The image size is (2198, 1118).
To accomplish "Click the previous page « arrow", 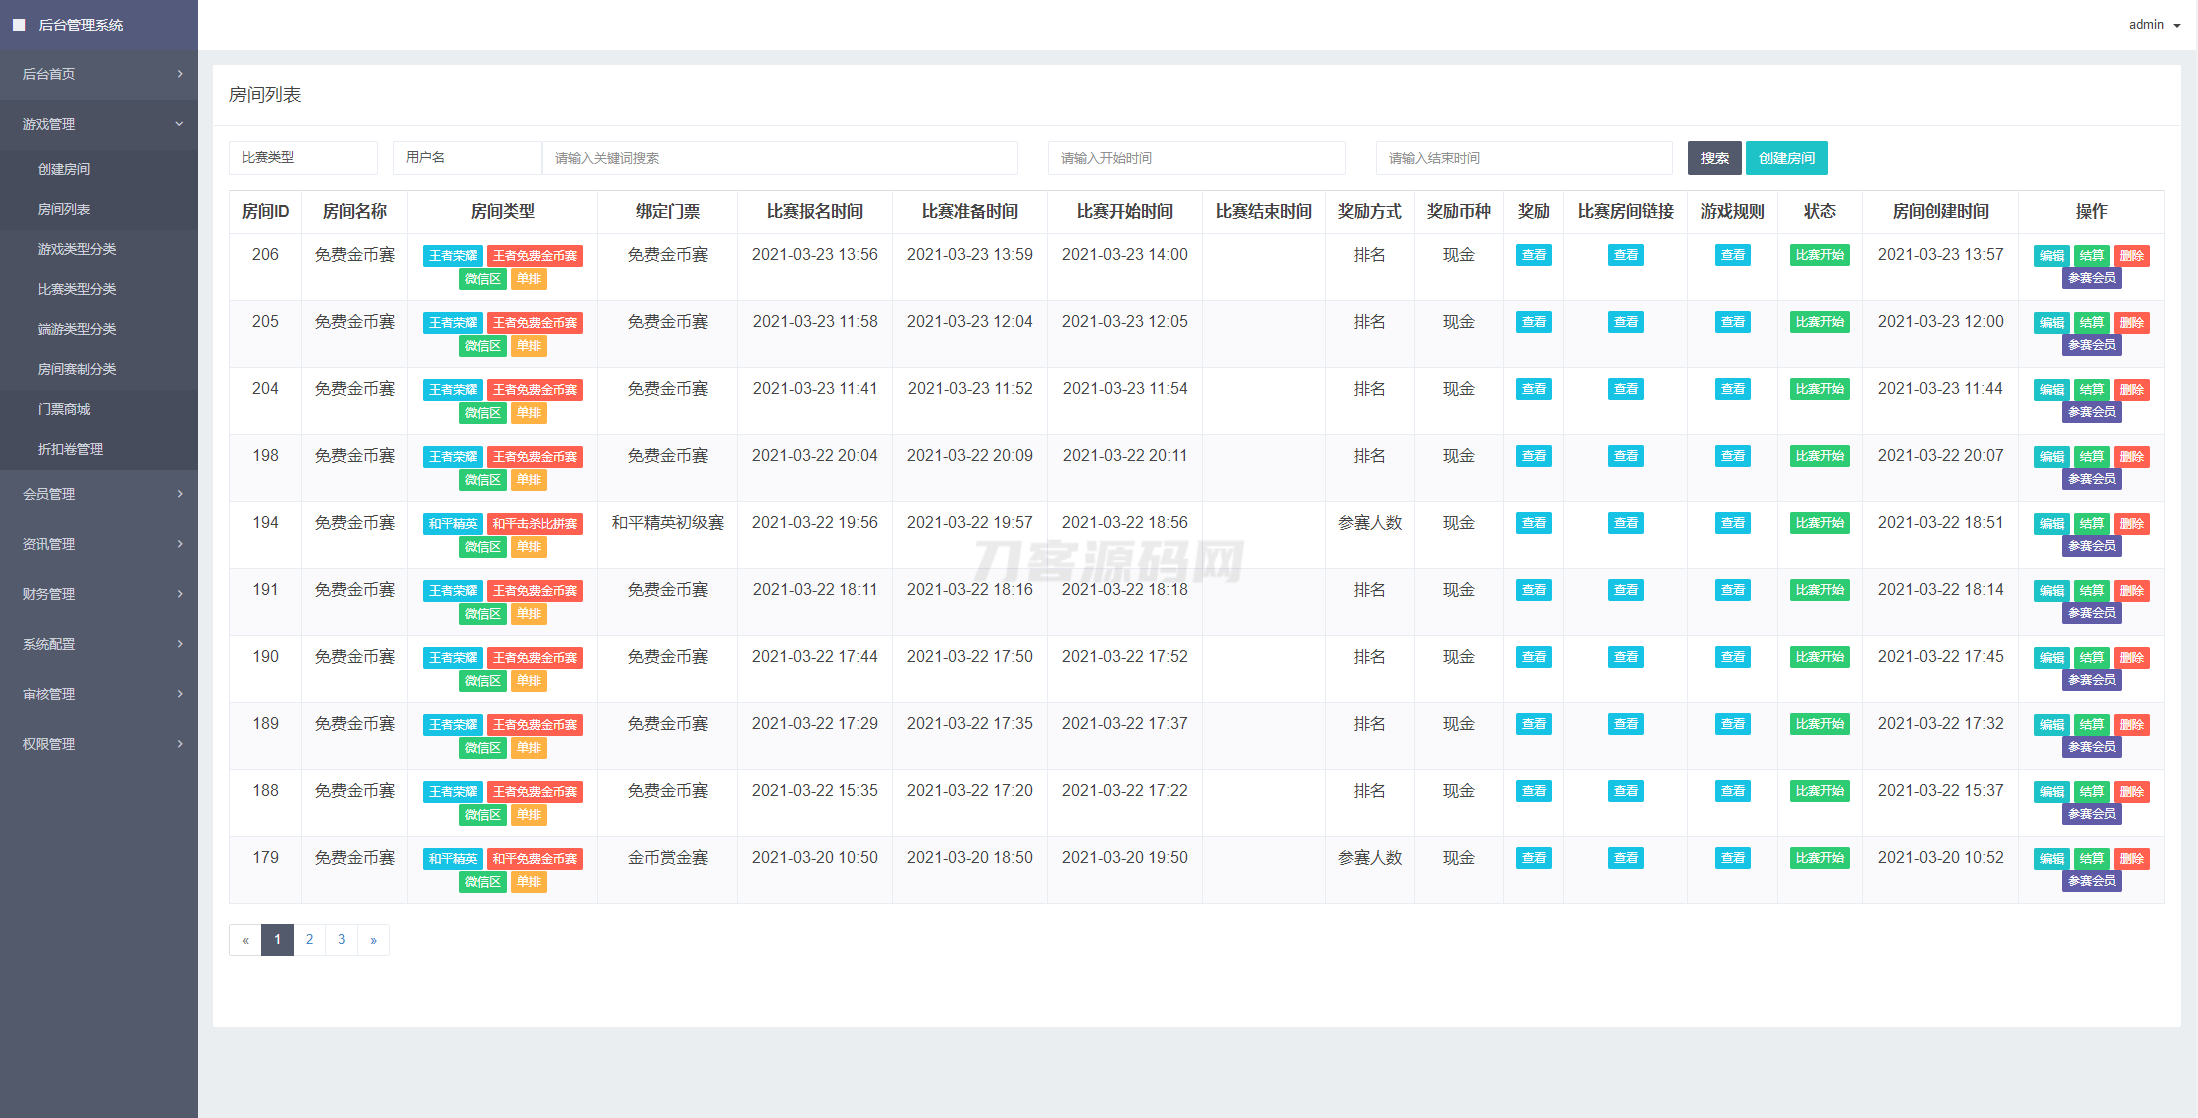I will [246, 940].
